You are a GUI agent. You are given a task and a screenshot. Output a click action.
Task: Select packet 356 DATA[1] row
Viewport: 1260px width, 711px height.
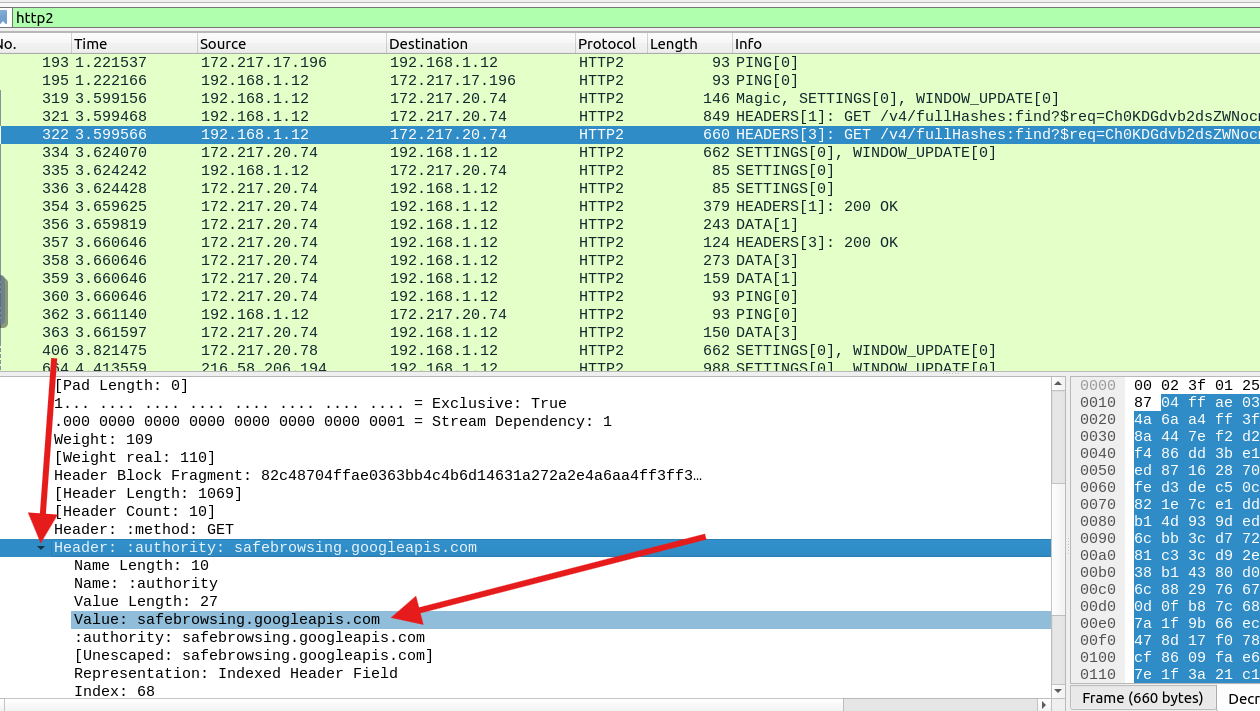pos(630,225)
